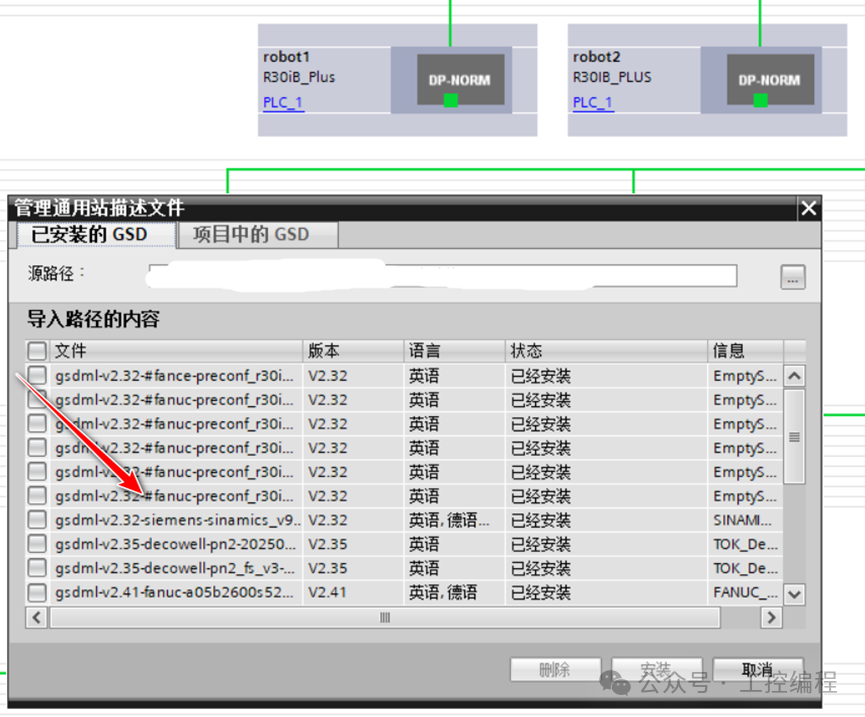The image size is (865, 717).
Task: Click the 删除 button
Action: click(555, 670)
